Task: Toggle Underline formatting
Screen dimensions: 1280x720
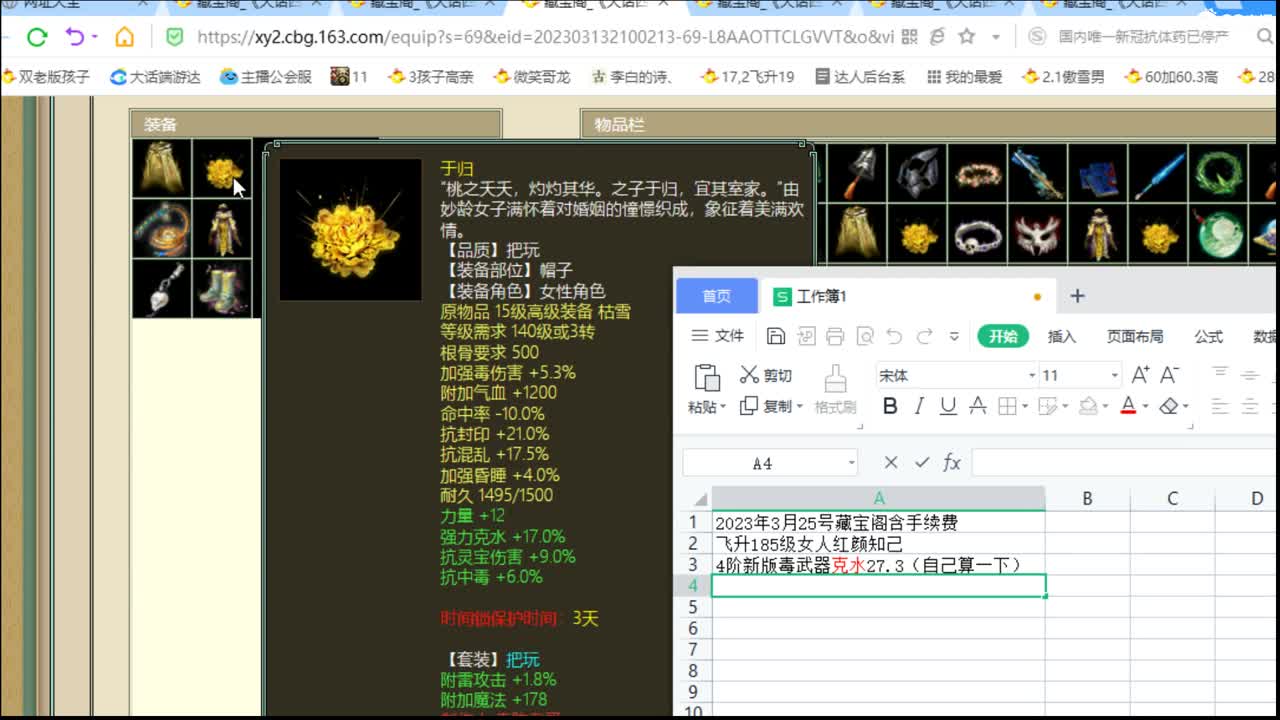Action: (948, 406)
